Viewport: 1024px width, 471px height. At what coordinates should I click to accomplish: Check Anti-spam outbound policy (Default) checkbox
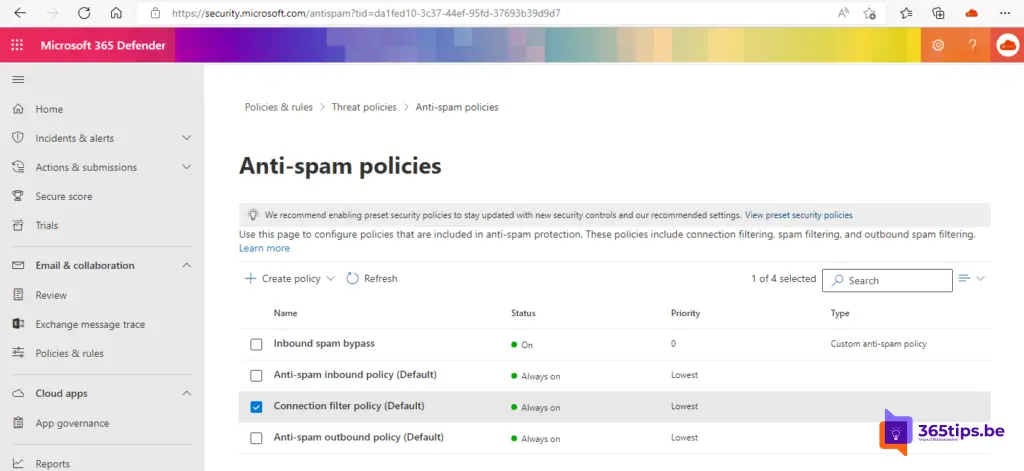256,438
